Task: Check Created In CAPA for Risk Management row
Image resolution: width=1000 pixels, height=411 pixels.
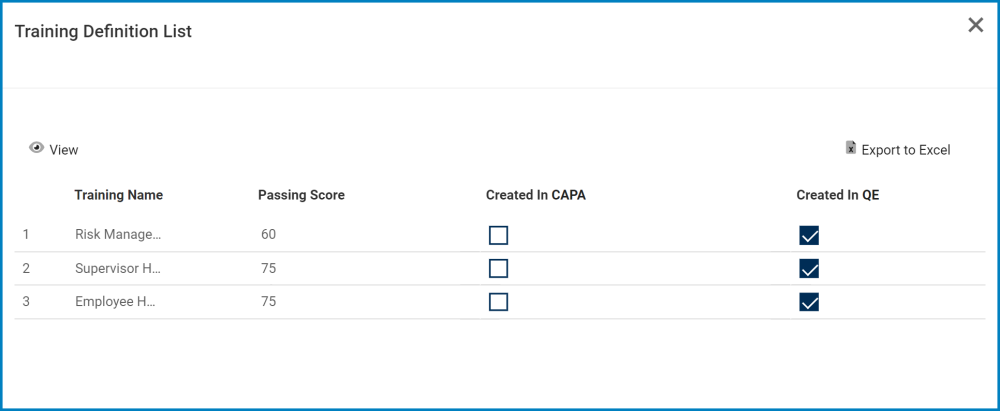Action: point(498,235)
